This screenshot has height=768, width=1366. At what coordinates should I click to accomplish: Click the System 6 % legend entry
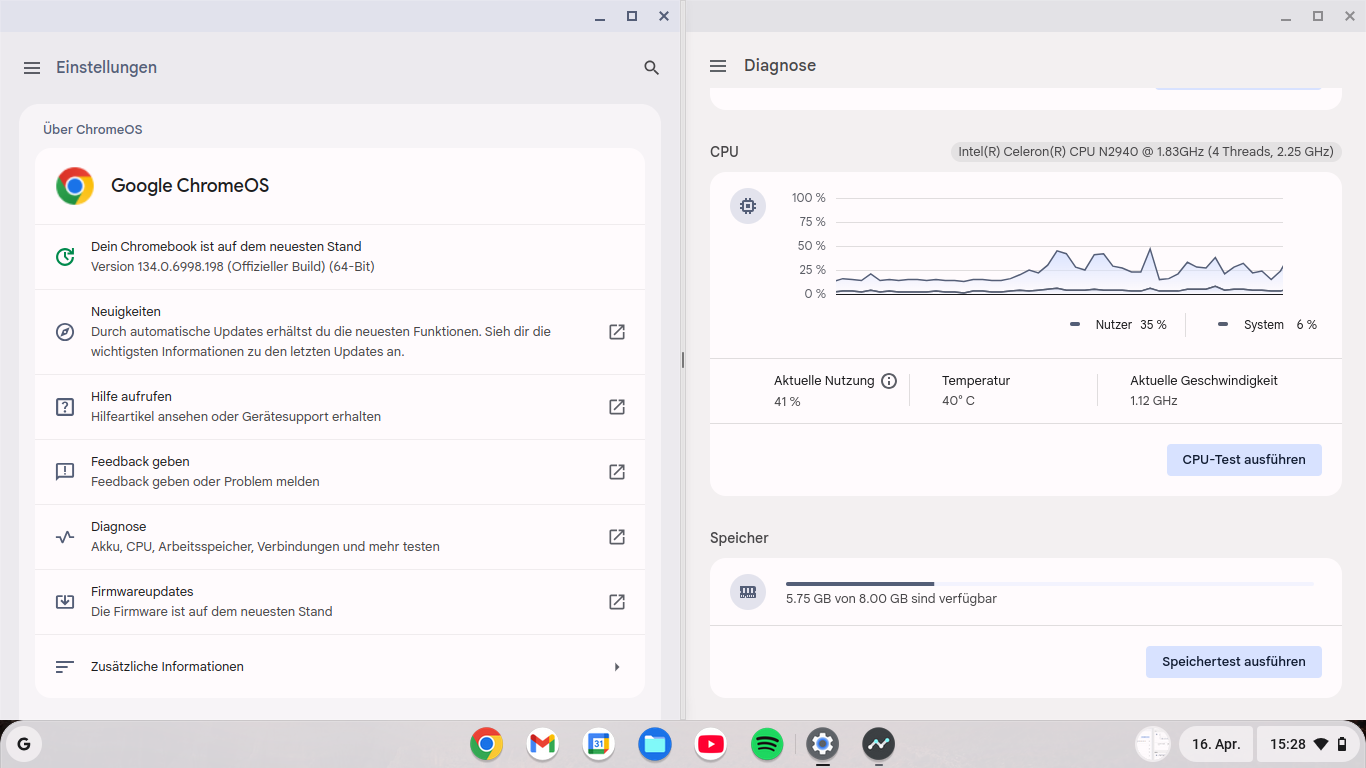(x=1267, y=325)
